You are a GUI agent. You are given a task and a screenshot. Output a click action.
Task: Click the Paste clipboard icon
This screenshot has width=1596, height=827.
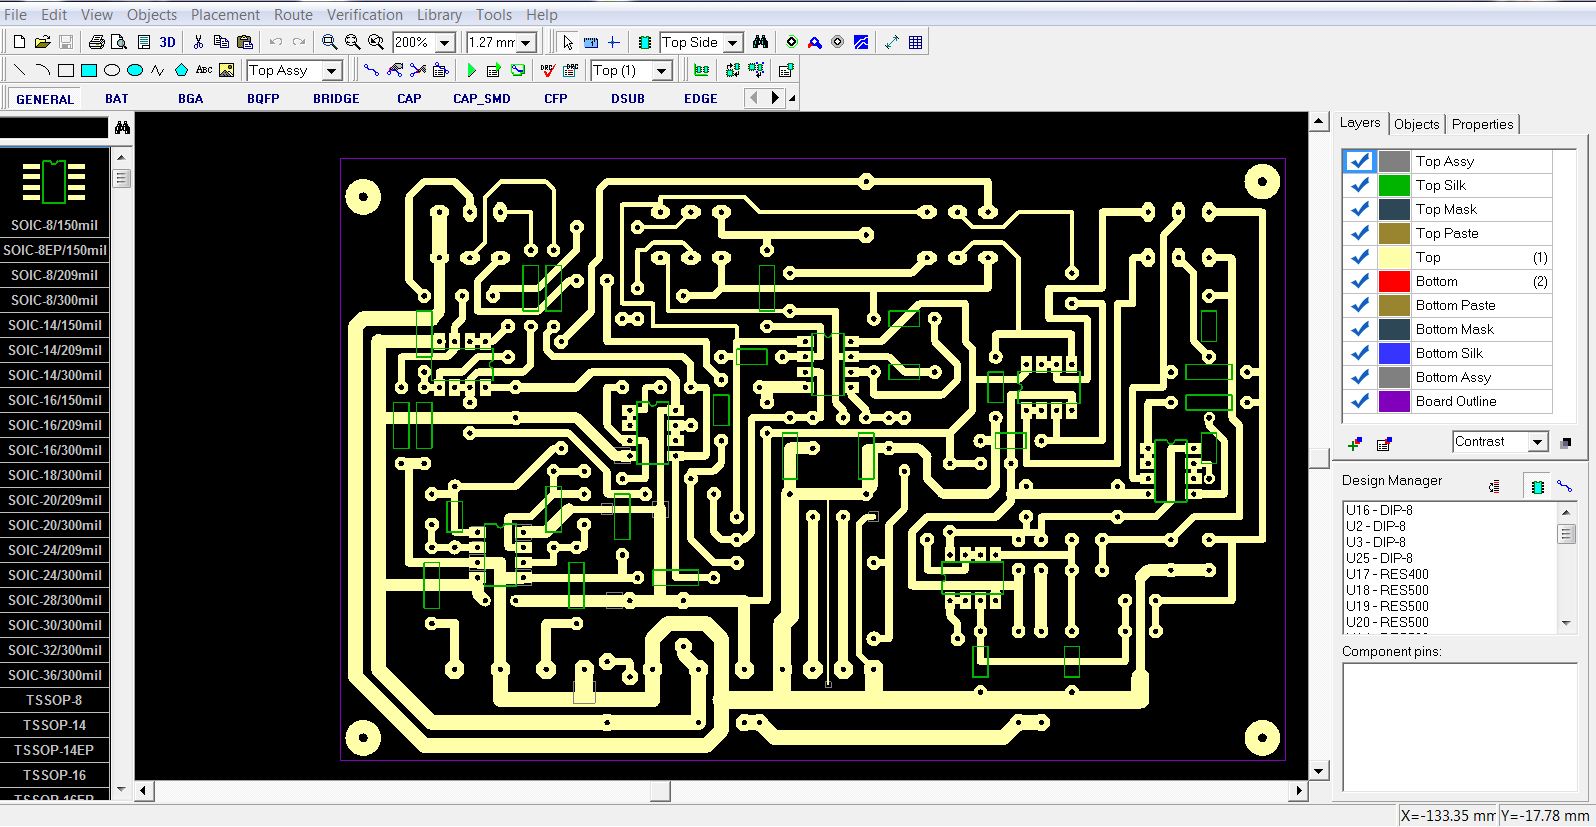click(244, 42)
